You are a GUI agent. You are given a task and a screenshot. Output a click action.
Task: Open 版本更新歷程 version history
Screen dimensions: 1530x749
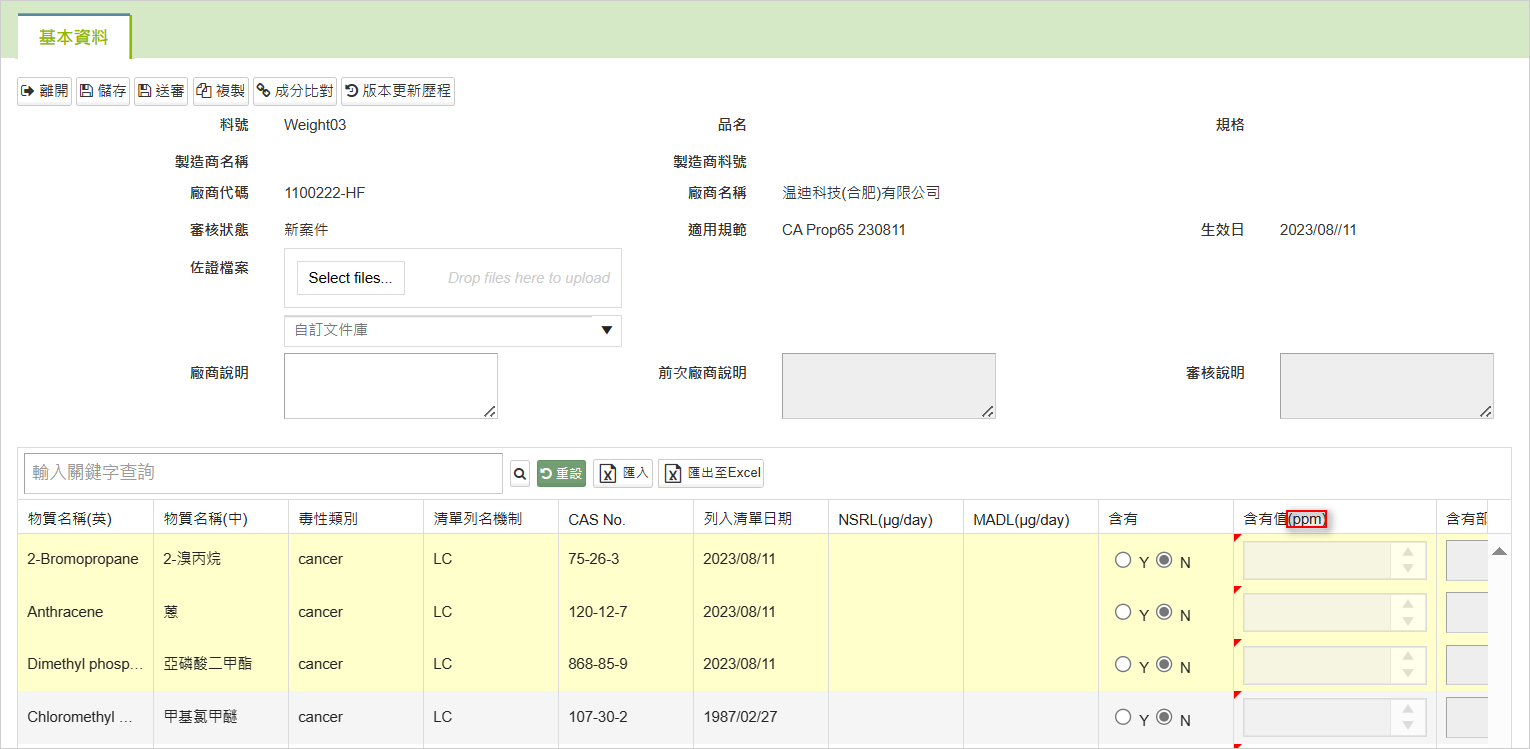pyautogui.click(x=398, y=91)
